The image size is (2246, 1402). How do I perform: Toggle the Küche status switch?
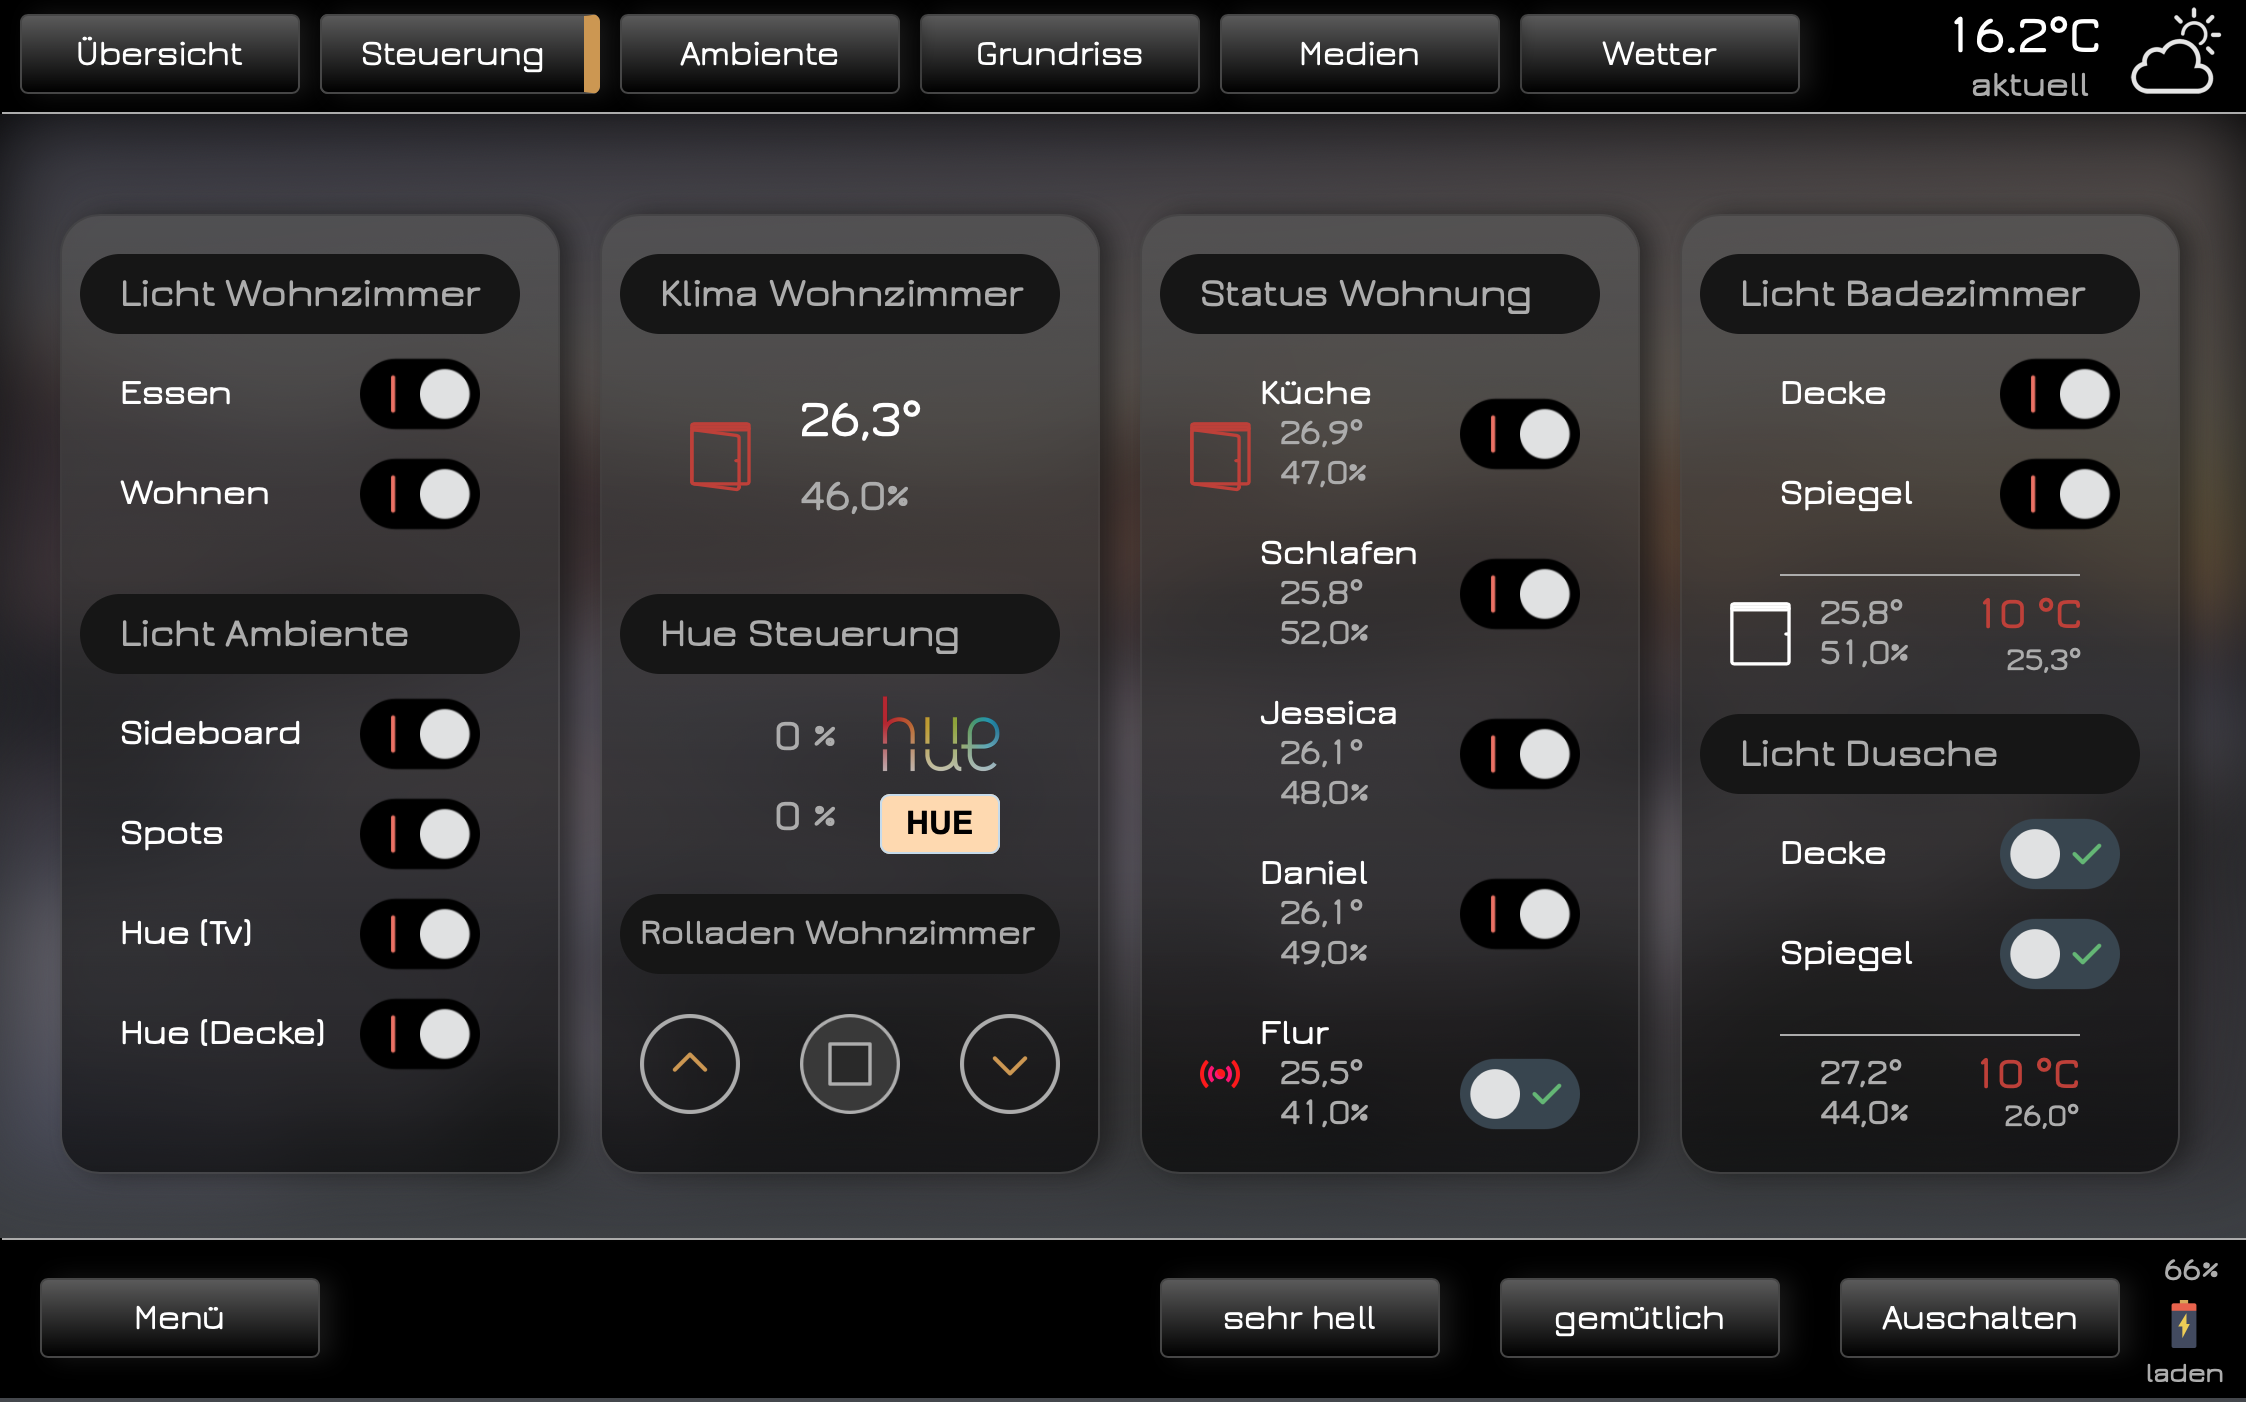tap(1520, 434)
